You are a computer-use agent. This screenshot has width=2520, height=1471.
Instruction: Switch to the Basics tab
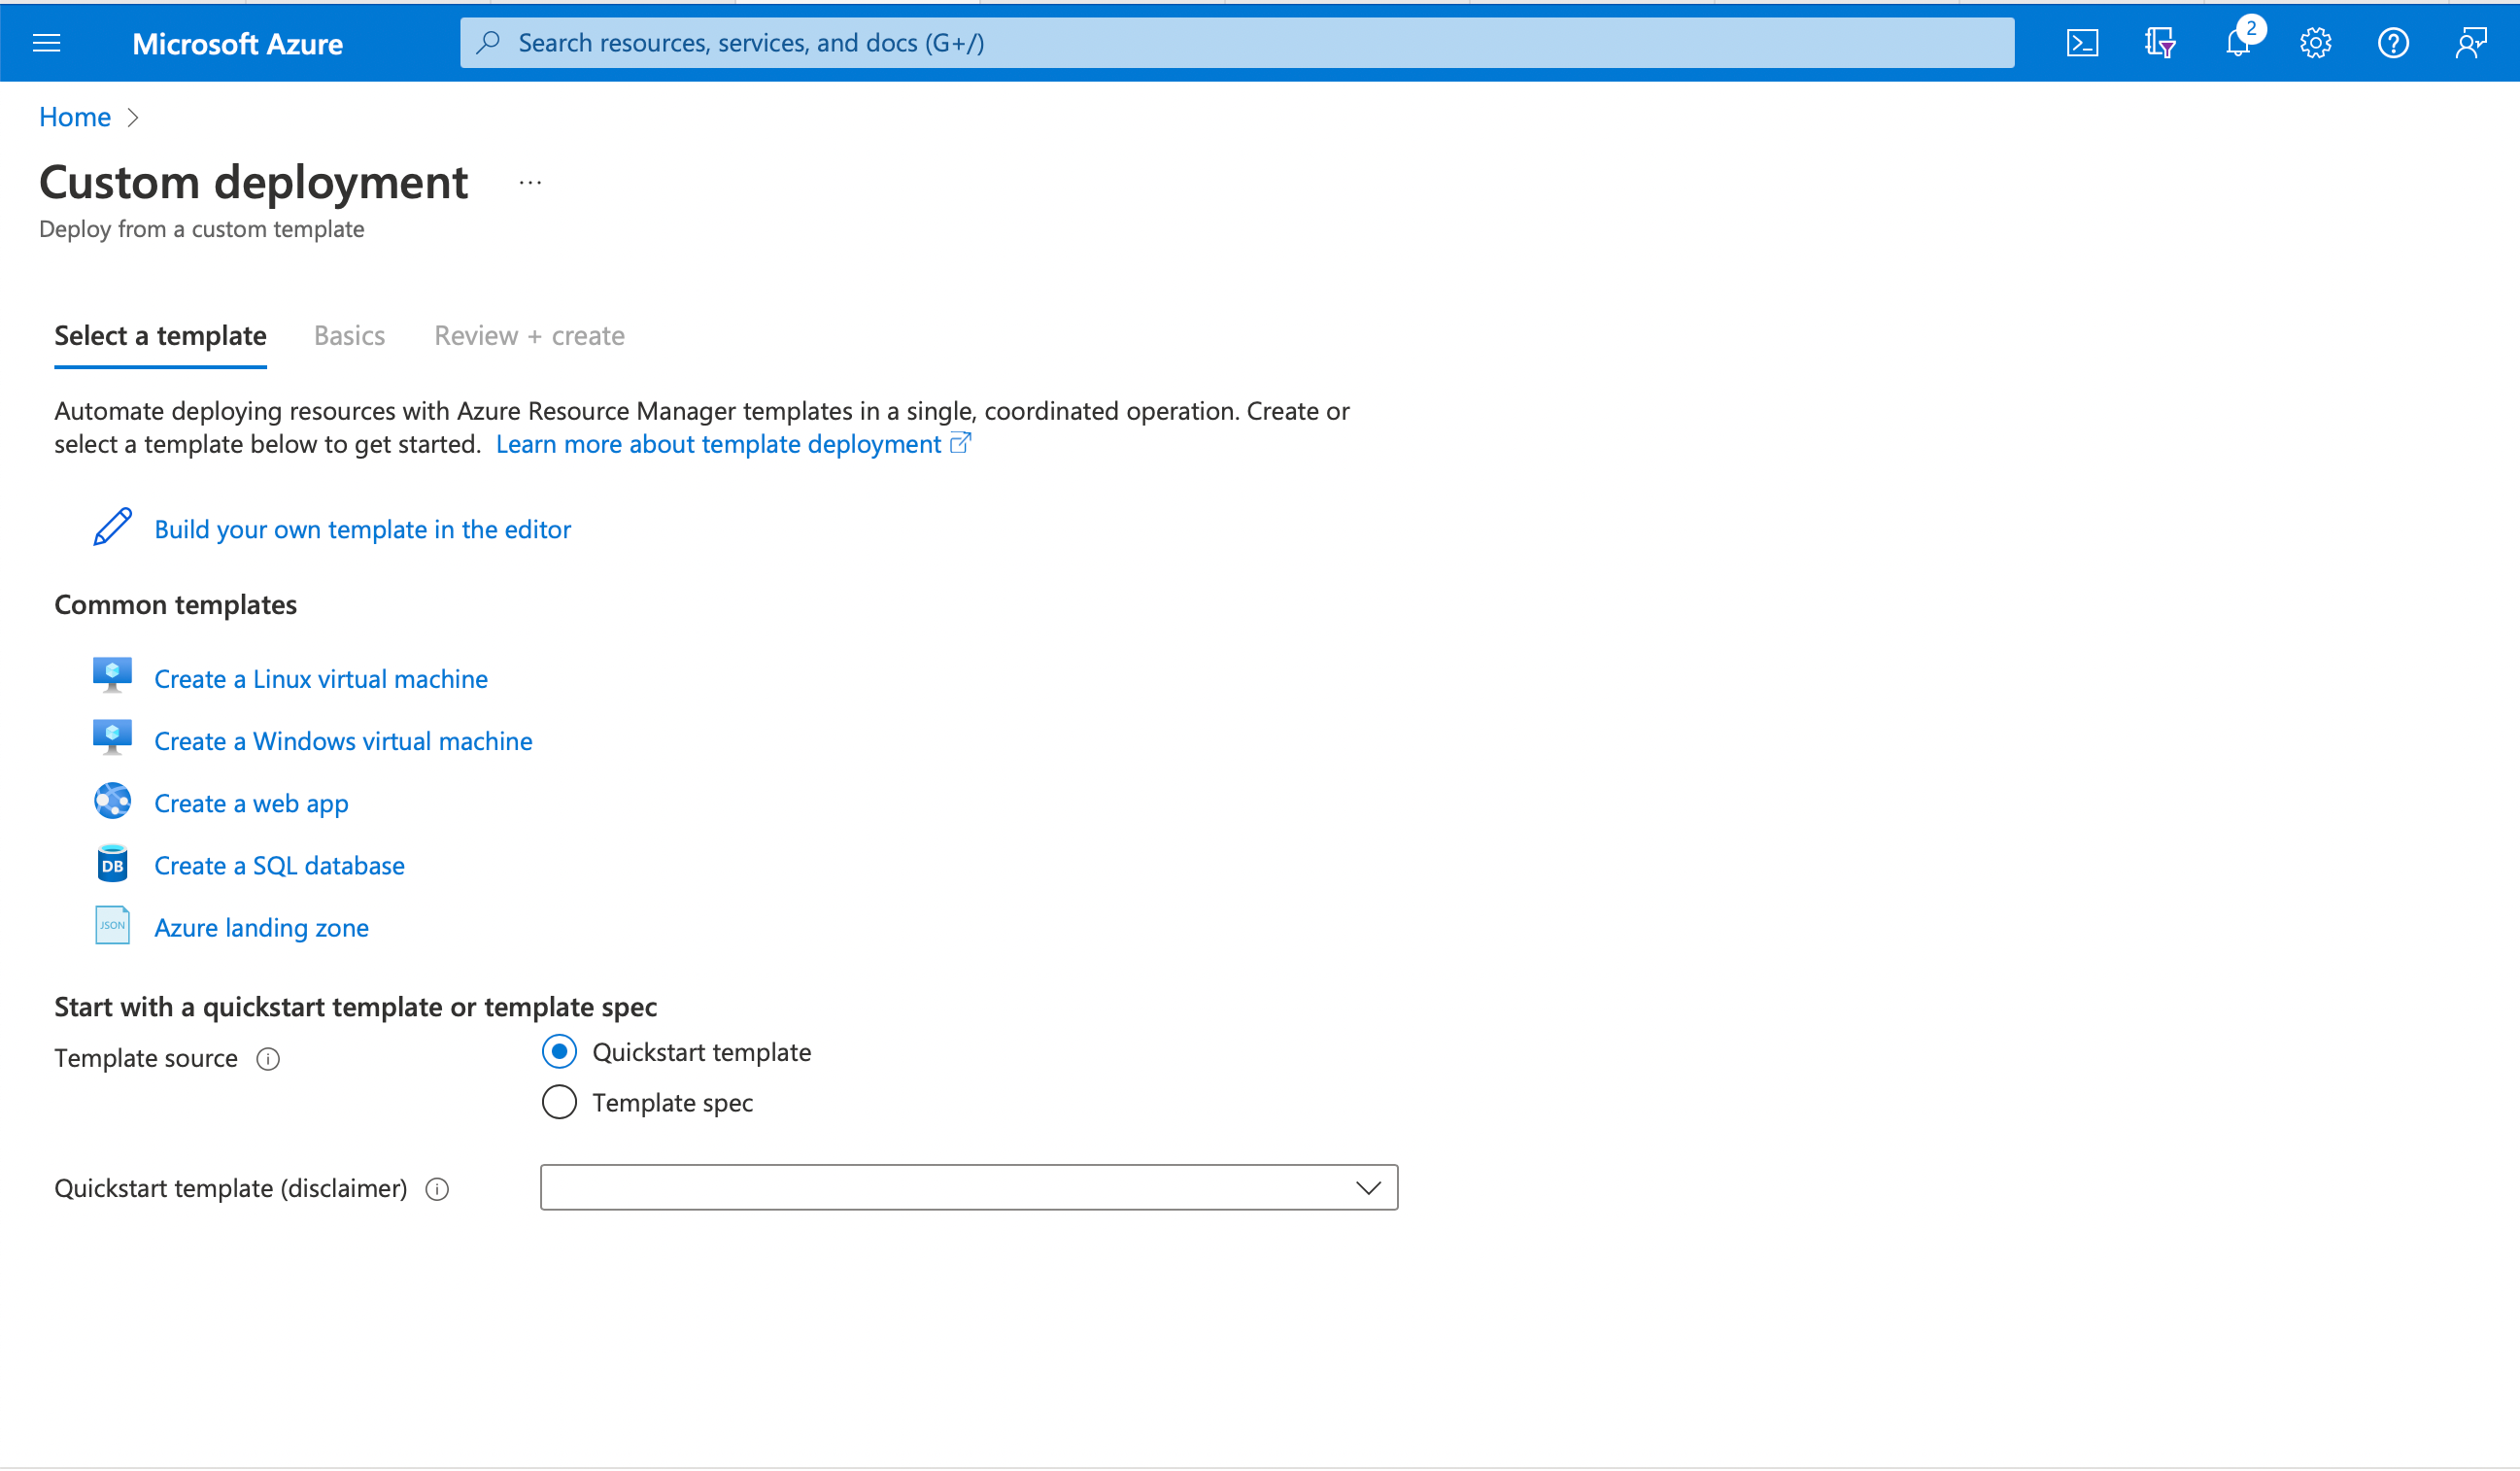pos(349,336)
